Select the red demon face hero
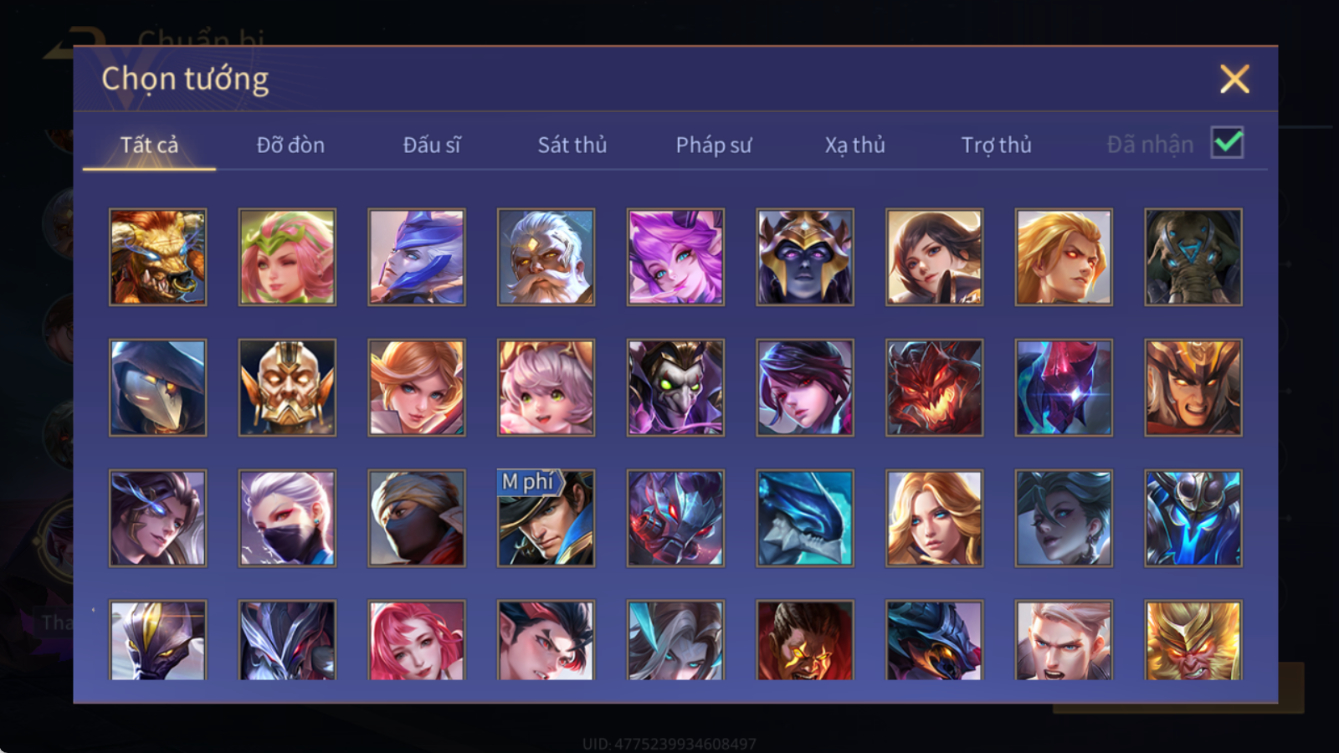Image resolution: width=1339 pixels, height=753 pixels. click(x=935, y=387)
